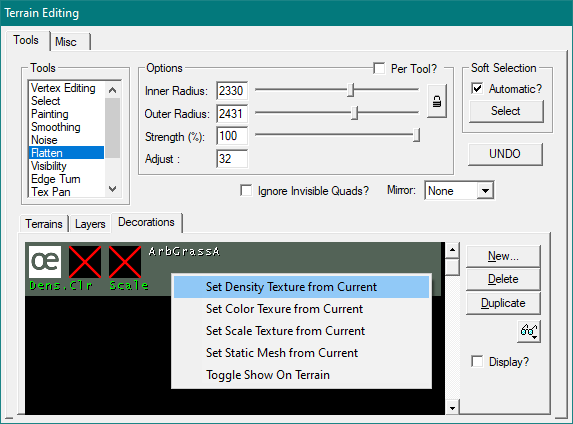Screen dimensions: 573x424
Task: Click decorations list scroll down arrow
Action: pos(452,408)
